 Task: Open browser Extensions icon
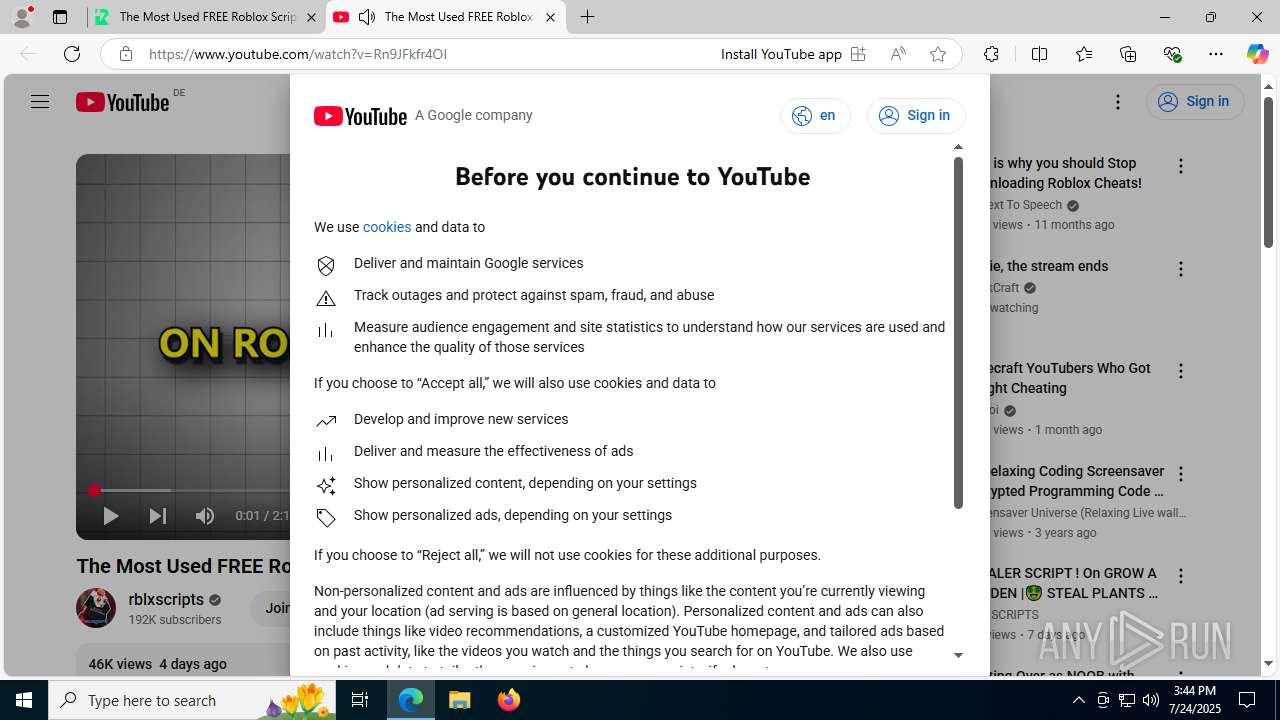coord(991,54)
